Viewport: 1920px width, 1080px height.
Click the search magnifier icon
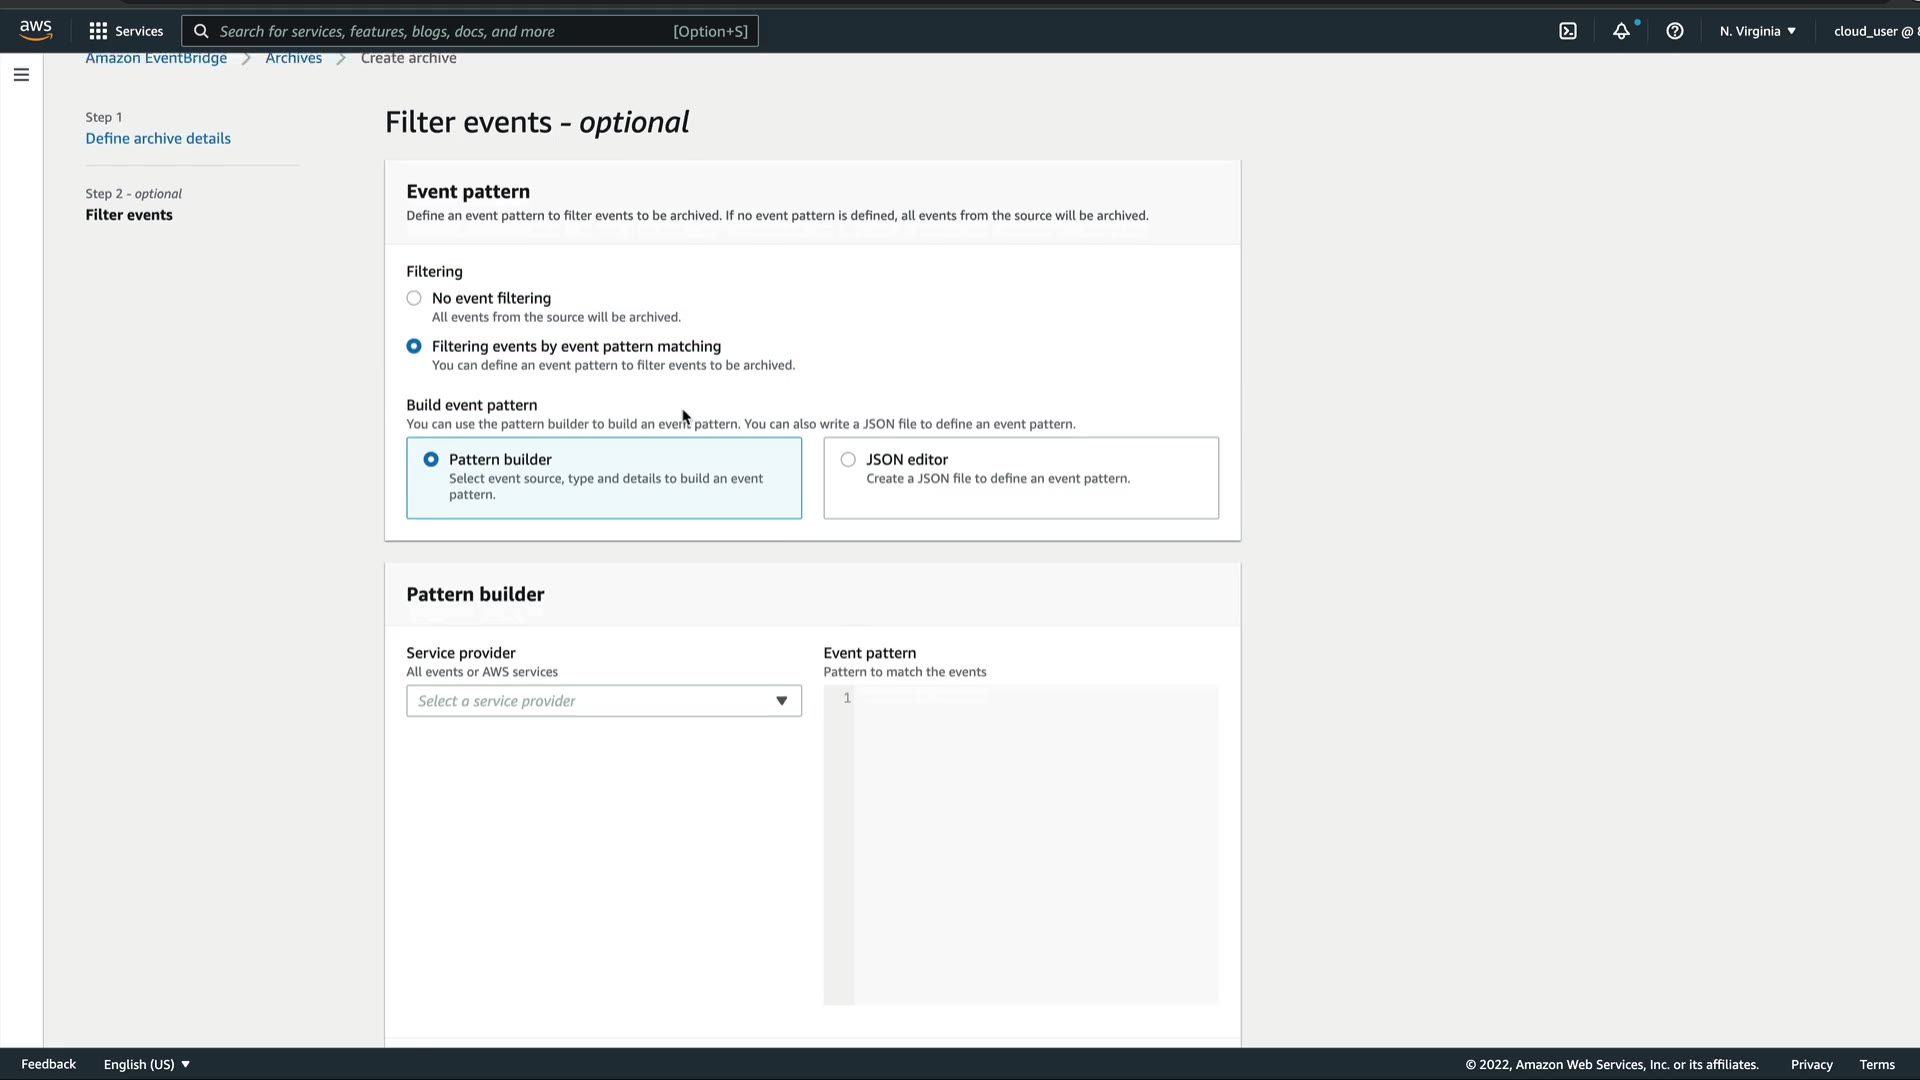pos(201,31)
